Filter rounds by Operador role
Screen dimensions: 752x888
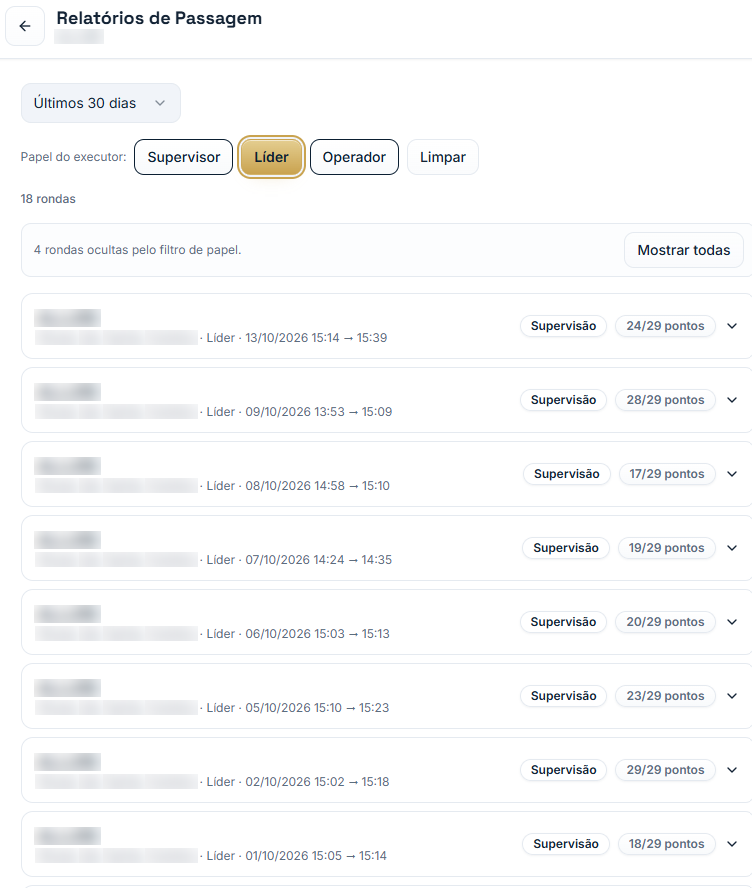click(354, 157)
